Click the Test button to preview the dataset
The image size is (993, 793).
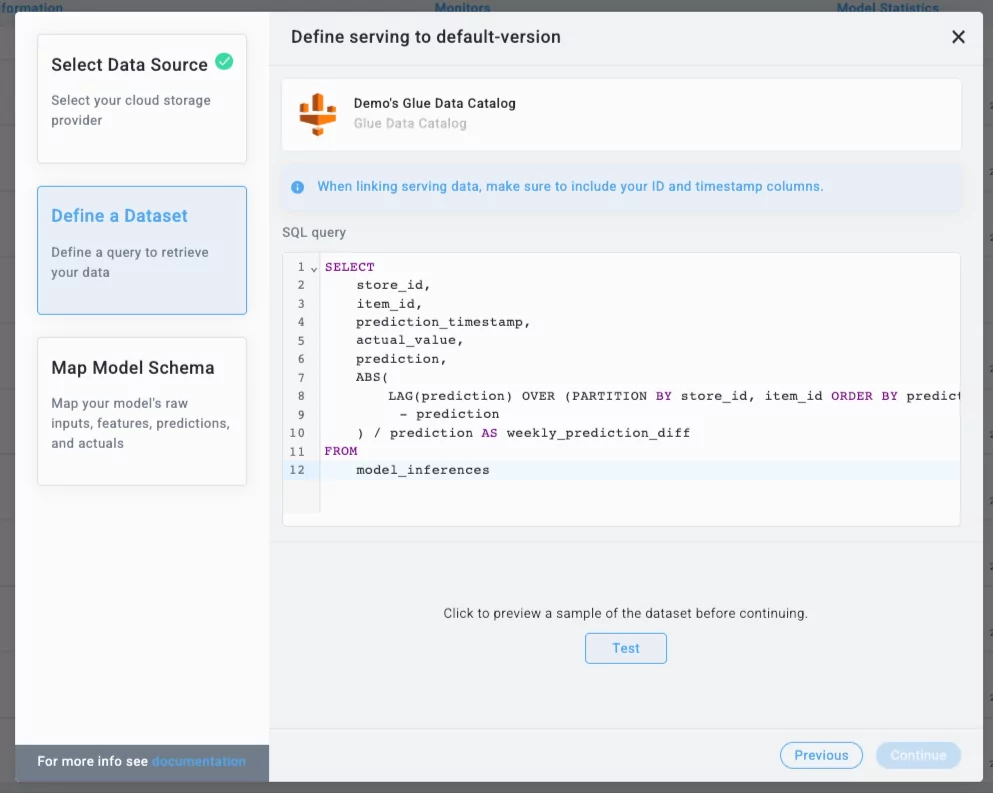pyautogui.click(x=626, y=648)
